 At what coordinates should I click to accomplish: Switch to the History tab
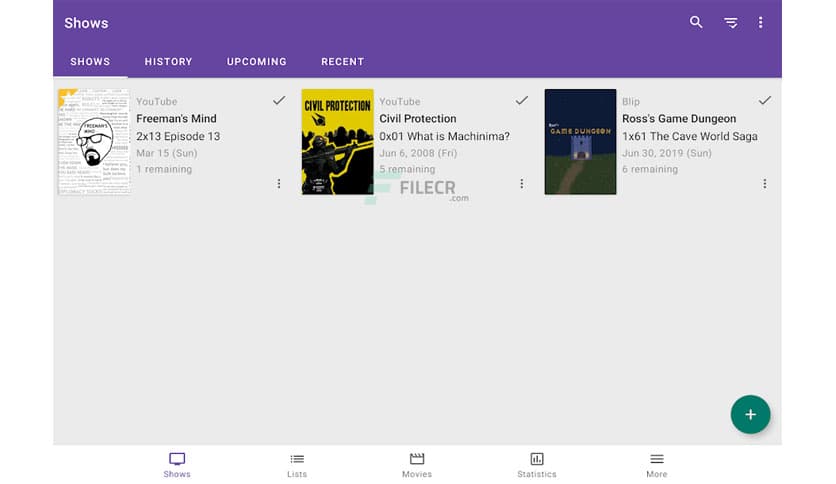(x=168, y=62)
